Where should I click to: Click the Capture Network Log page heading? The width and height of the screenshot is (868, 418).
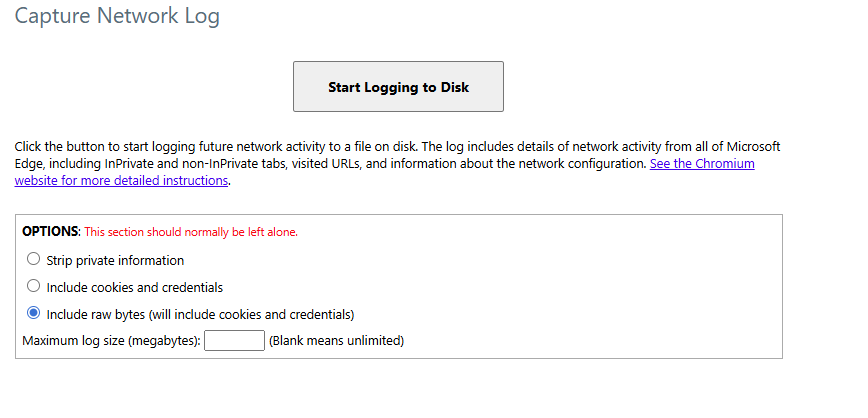pos(117,16)
